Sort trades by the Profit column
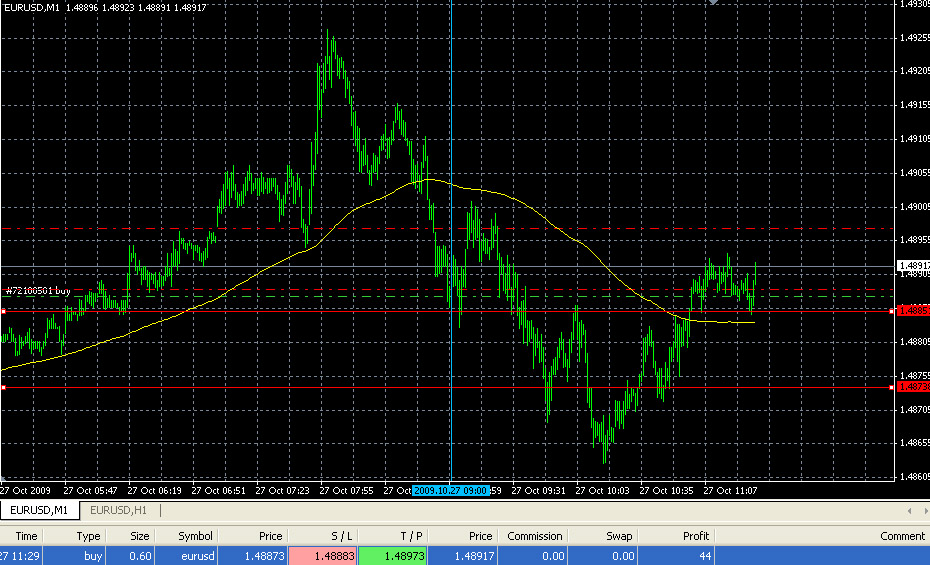The image size is (930, 565). 696,536
